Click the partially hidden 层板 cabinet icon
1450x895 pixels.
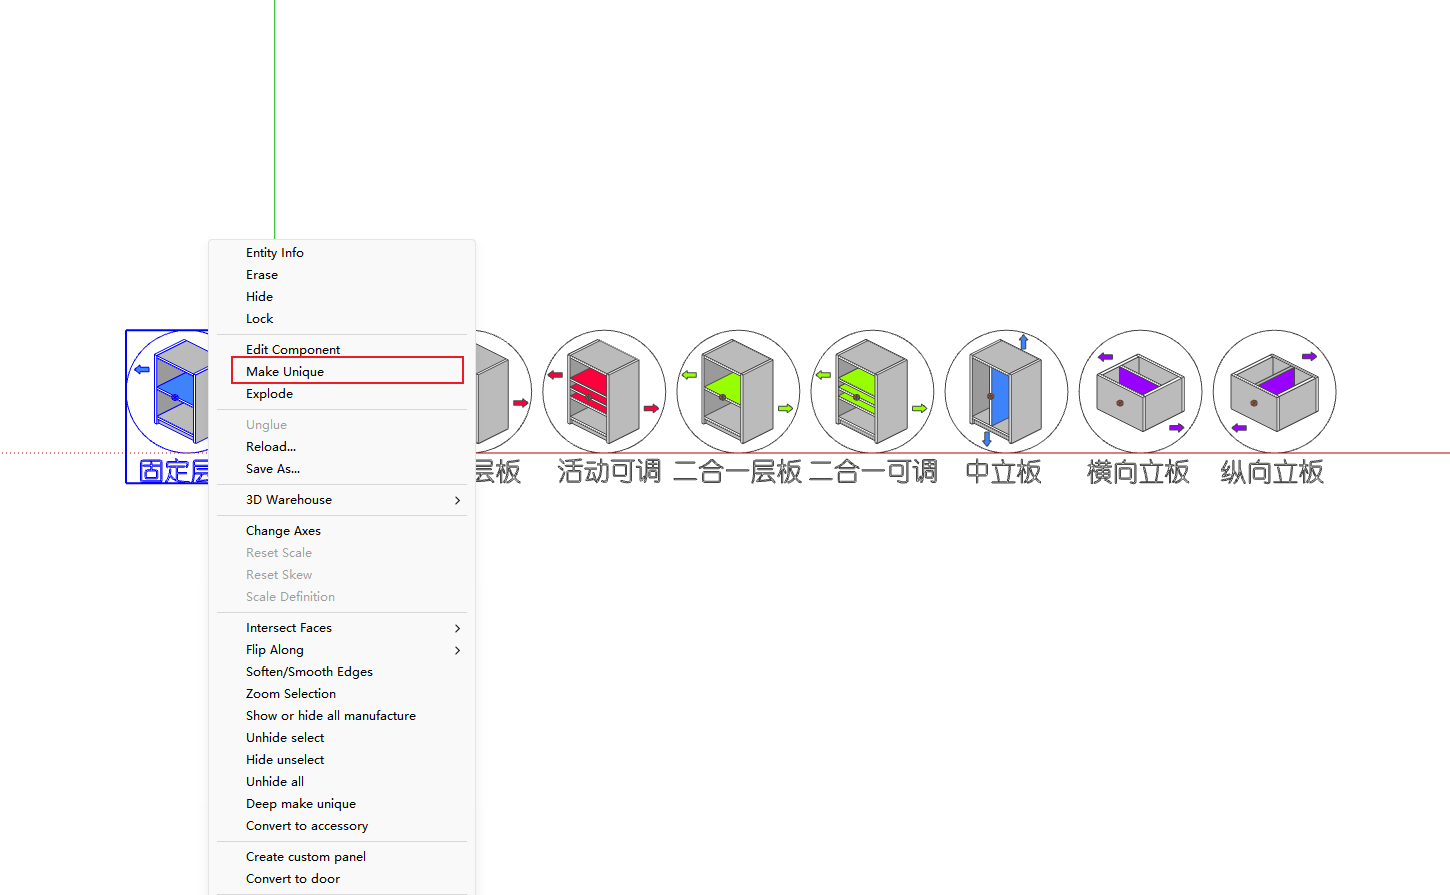(500, 391)
